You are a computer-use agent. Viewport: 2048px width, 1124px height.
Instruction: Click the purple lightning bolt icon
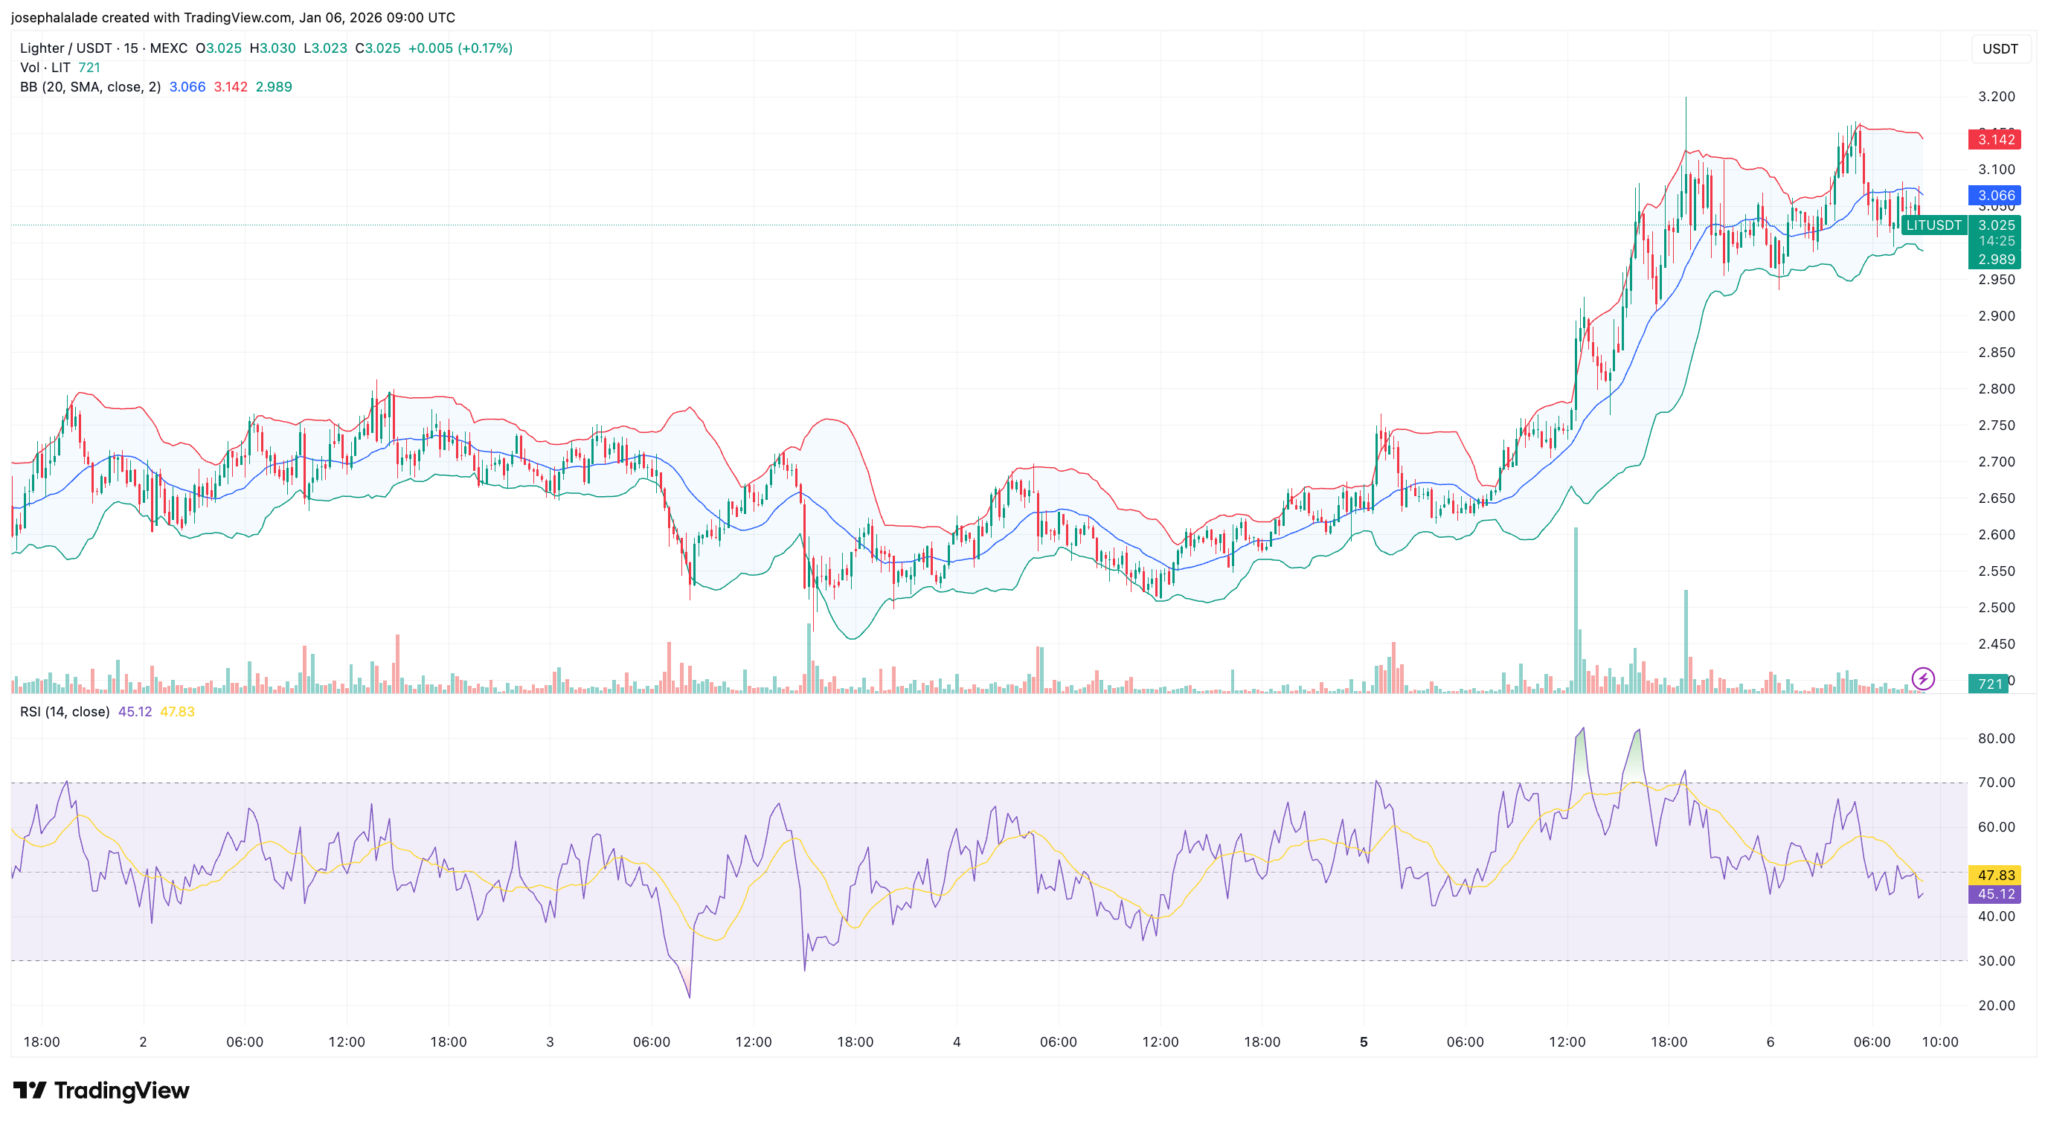pyautogui.click(x=1922, y=679)
